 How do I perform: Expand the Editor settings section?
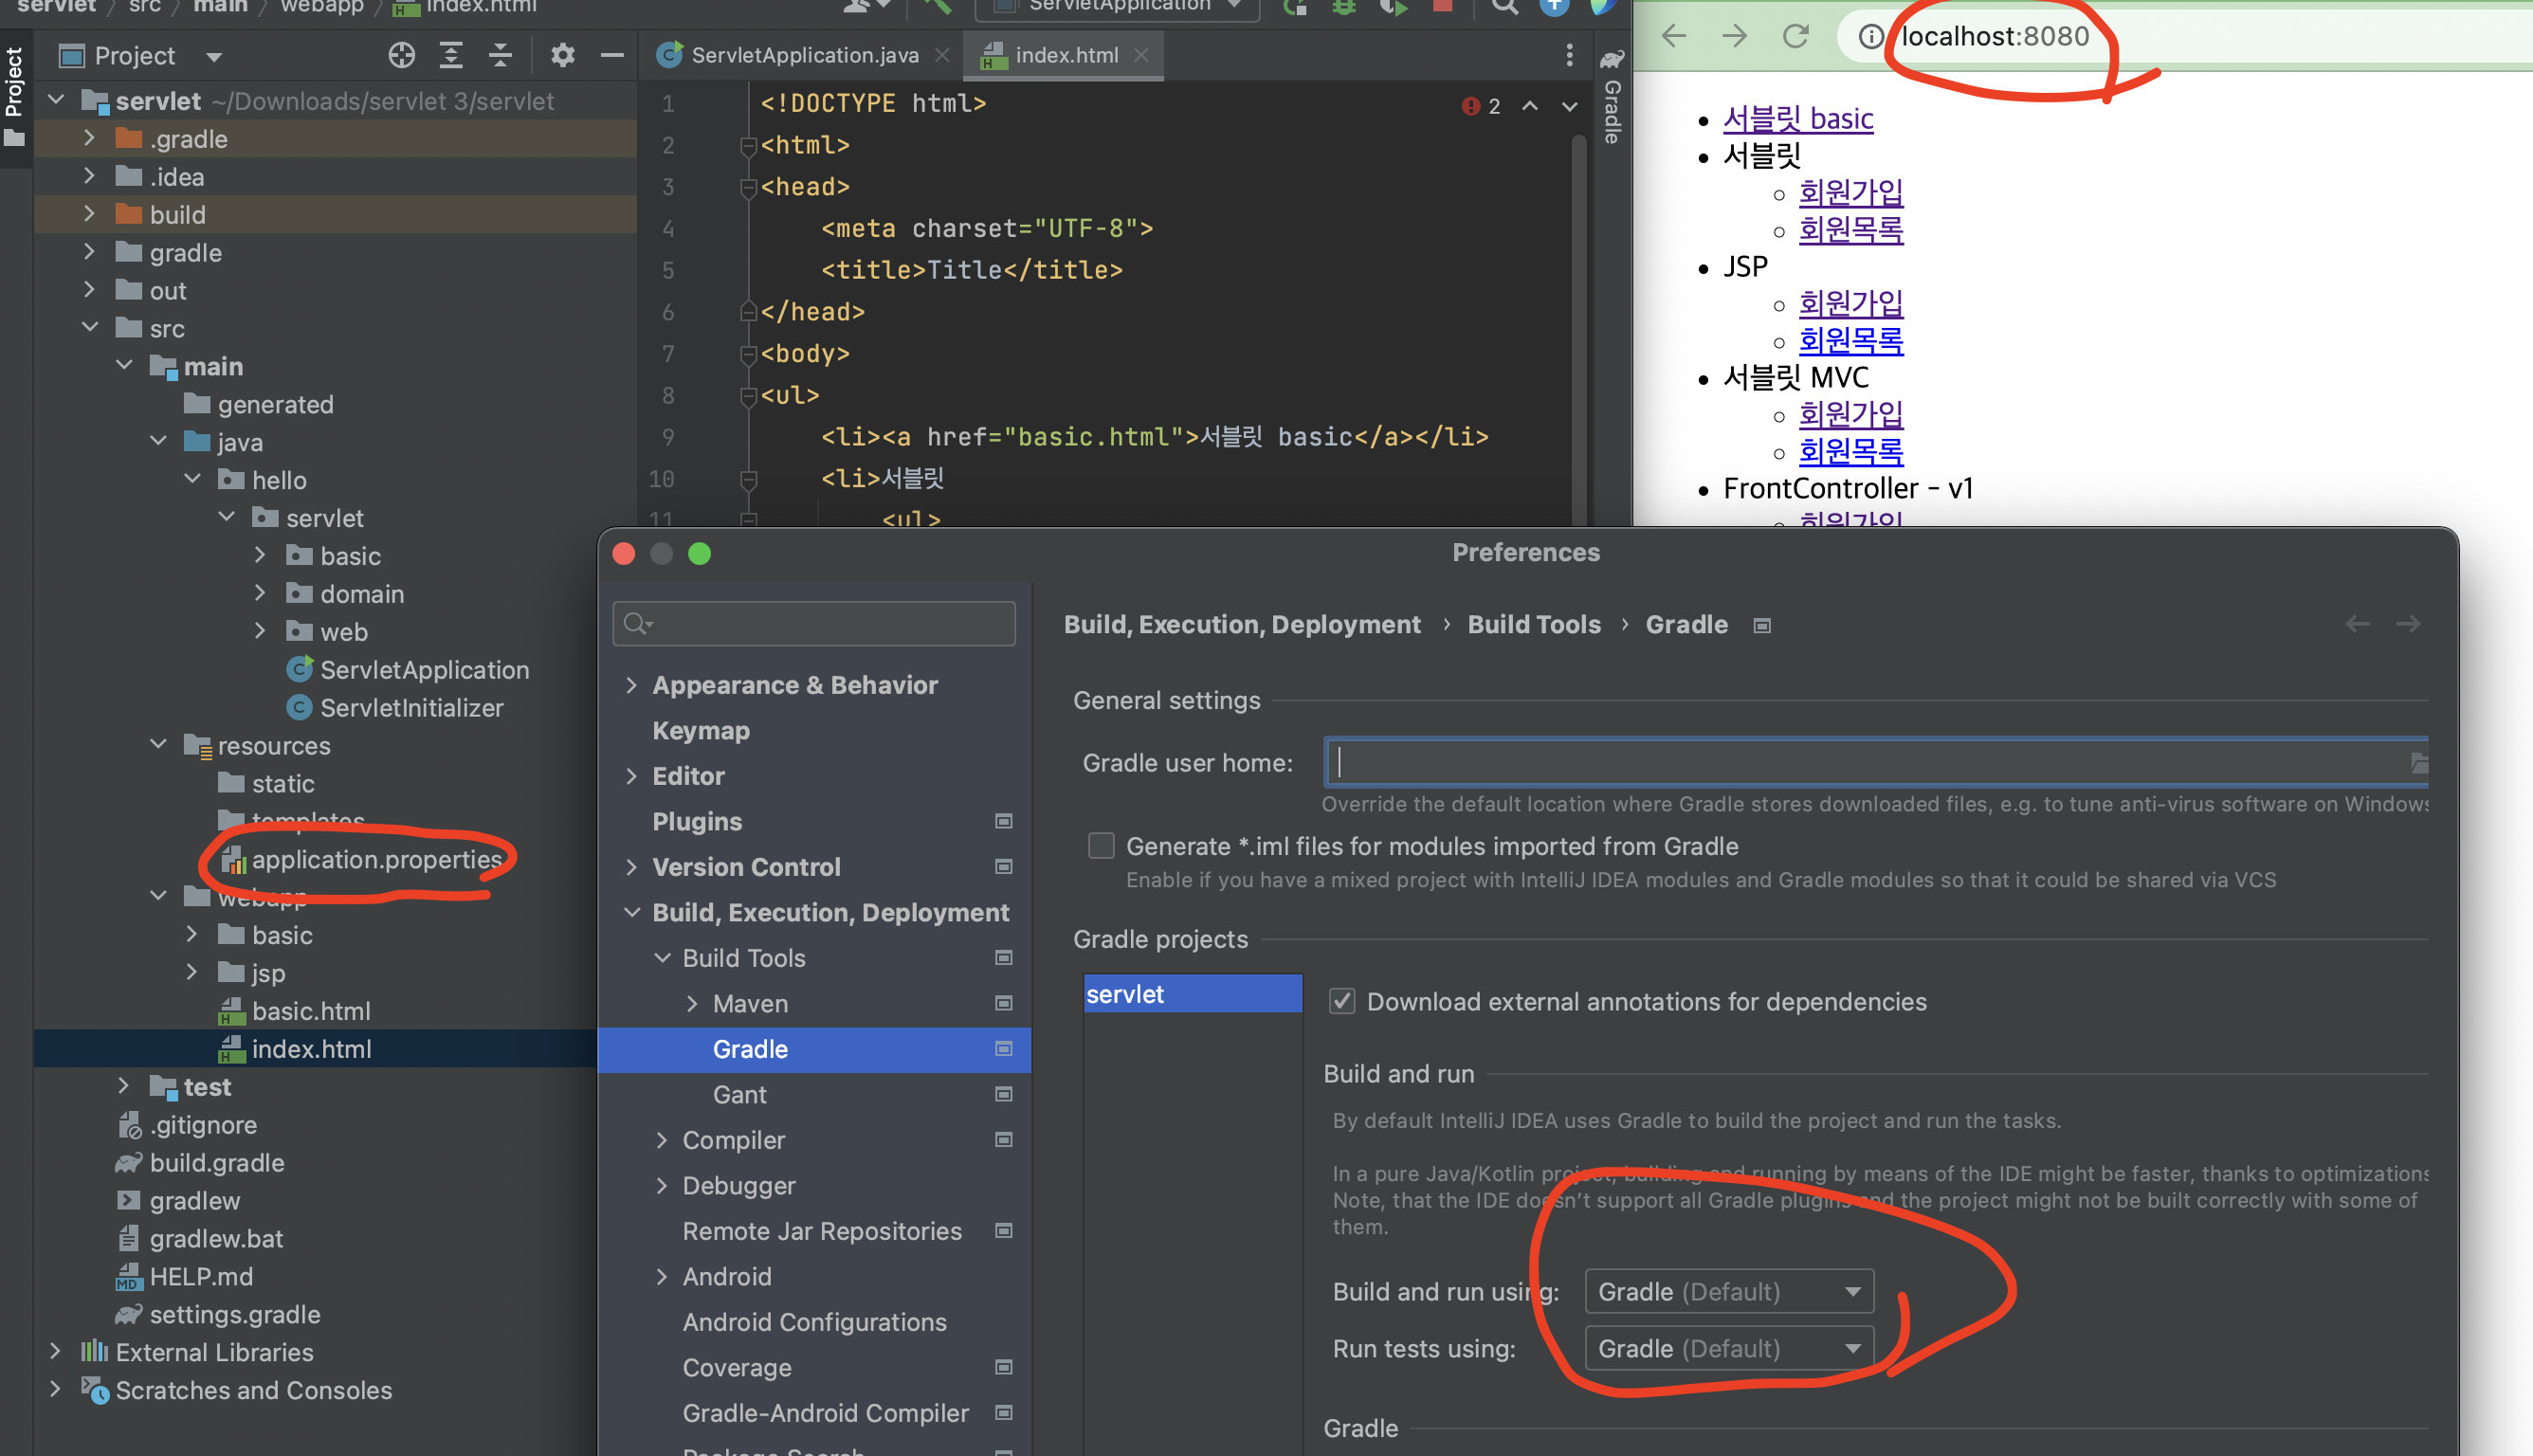pyautogui.click(x=631, y=776)
